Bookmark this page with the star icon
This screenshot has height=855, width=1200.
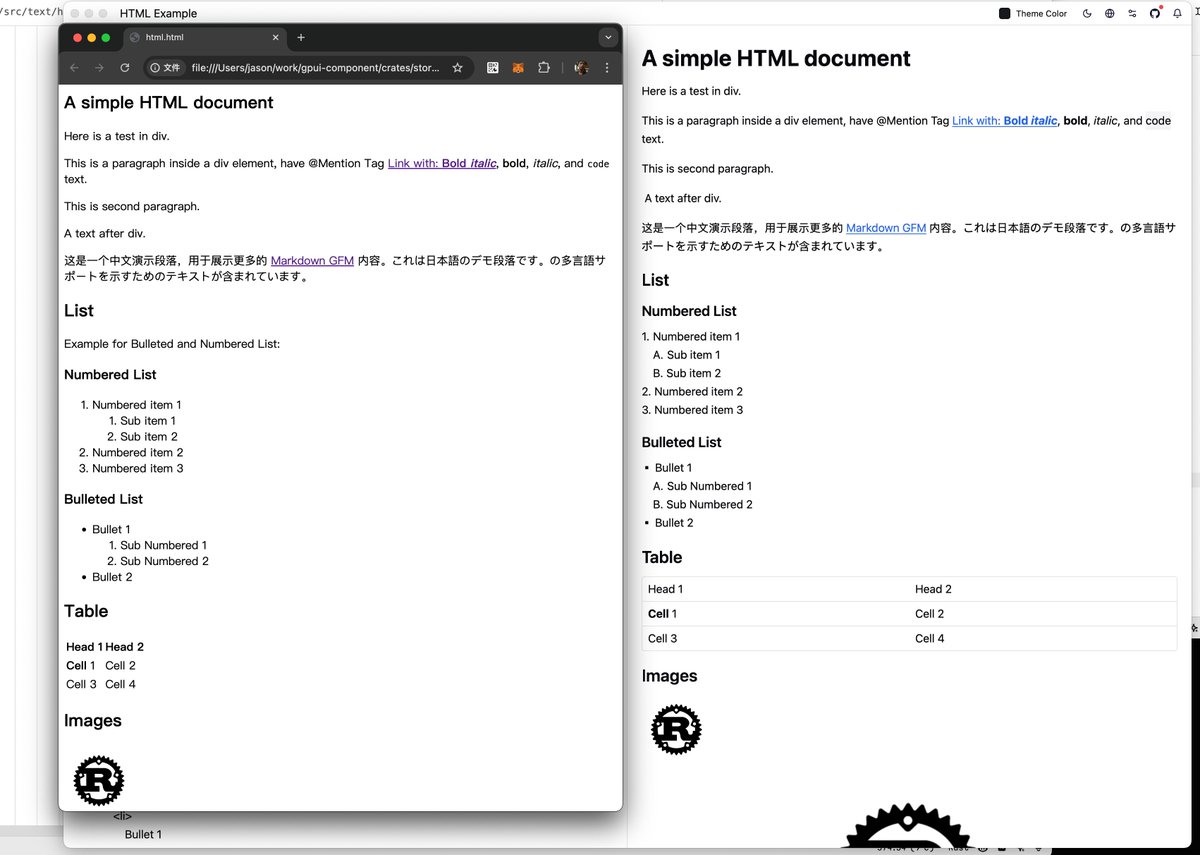(458, 68)
